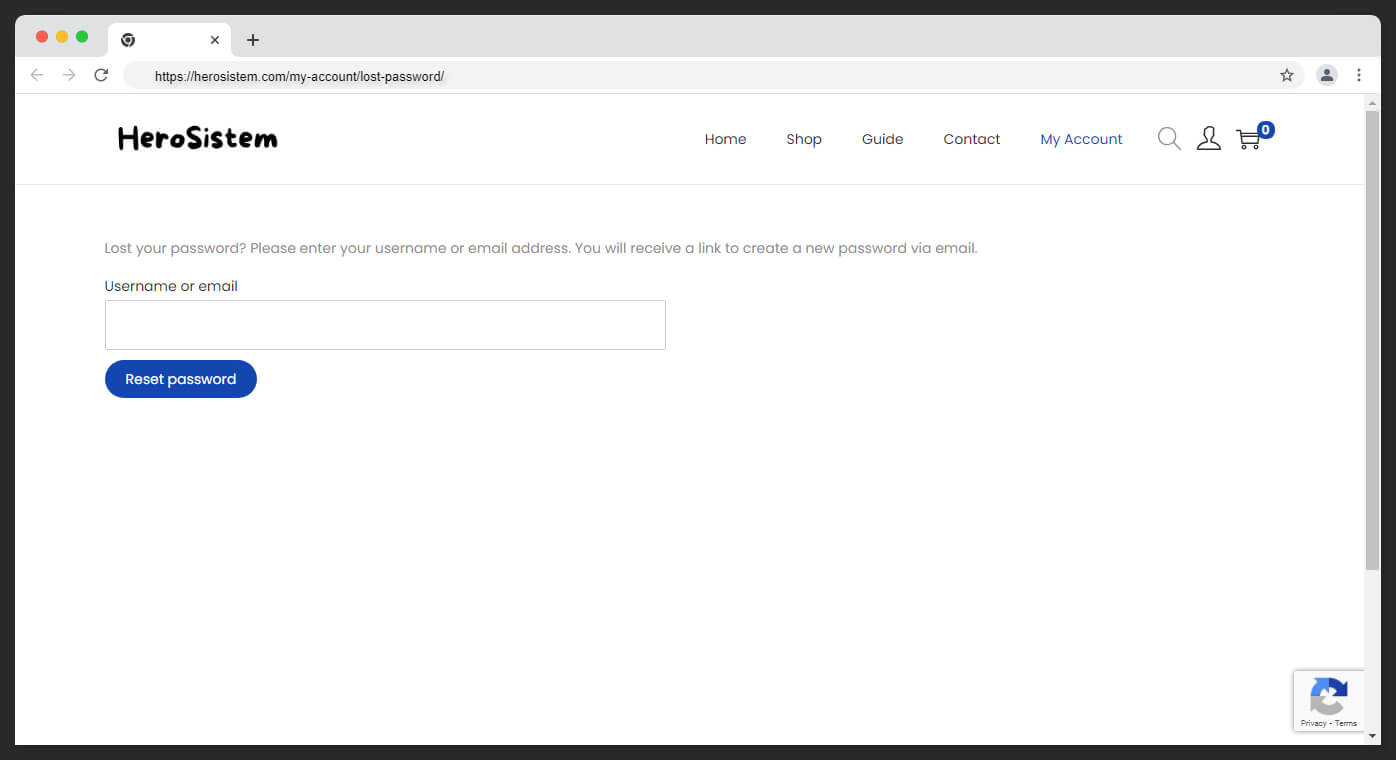The height and width of the screenshot is (760, 1396).
Task: Bookmark this page with the star icon
Action: click(x=1287, y=75)
